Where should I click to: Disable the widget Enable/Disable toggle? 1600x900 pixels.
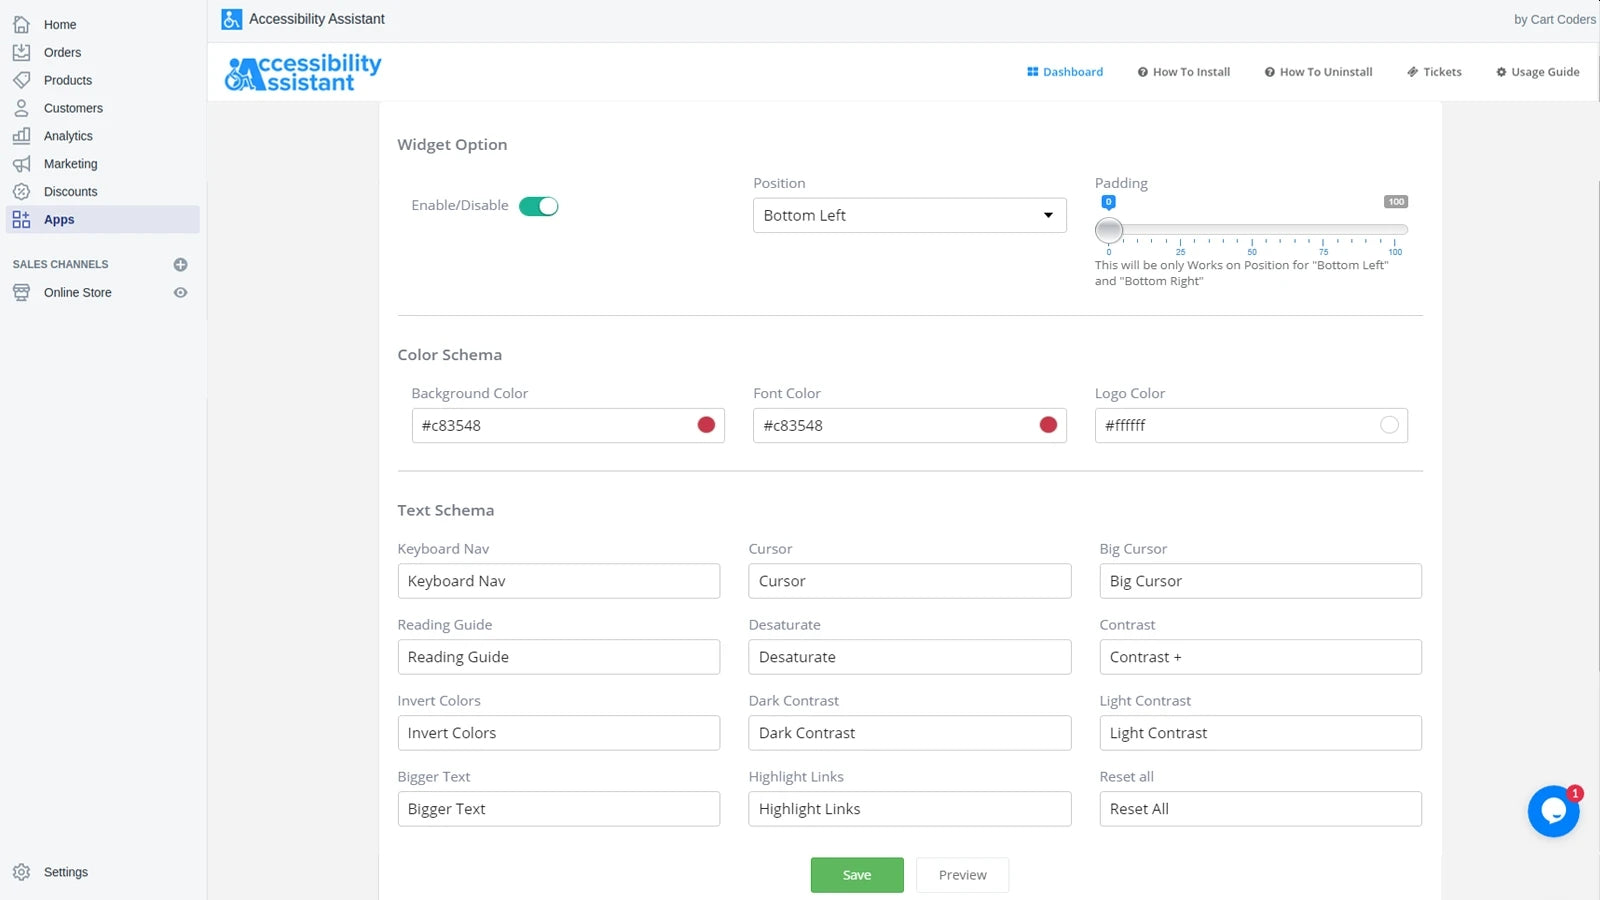pyautogui.click(x=539, y=206)
